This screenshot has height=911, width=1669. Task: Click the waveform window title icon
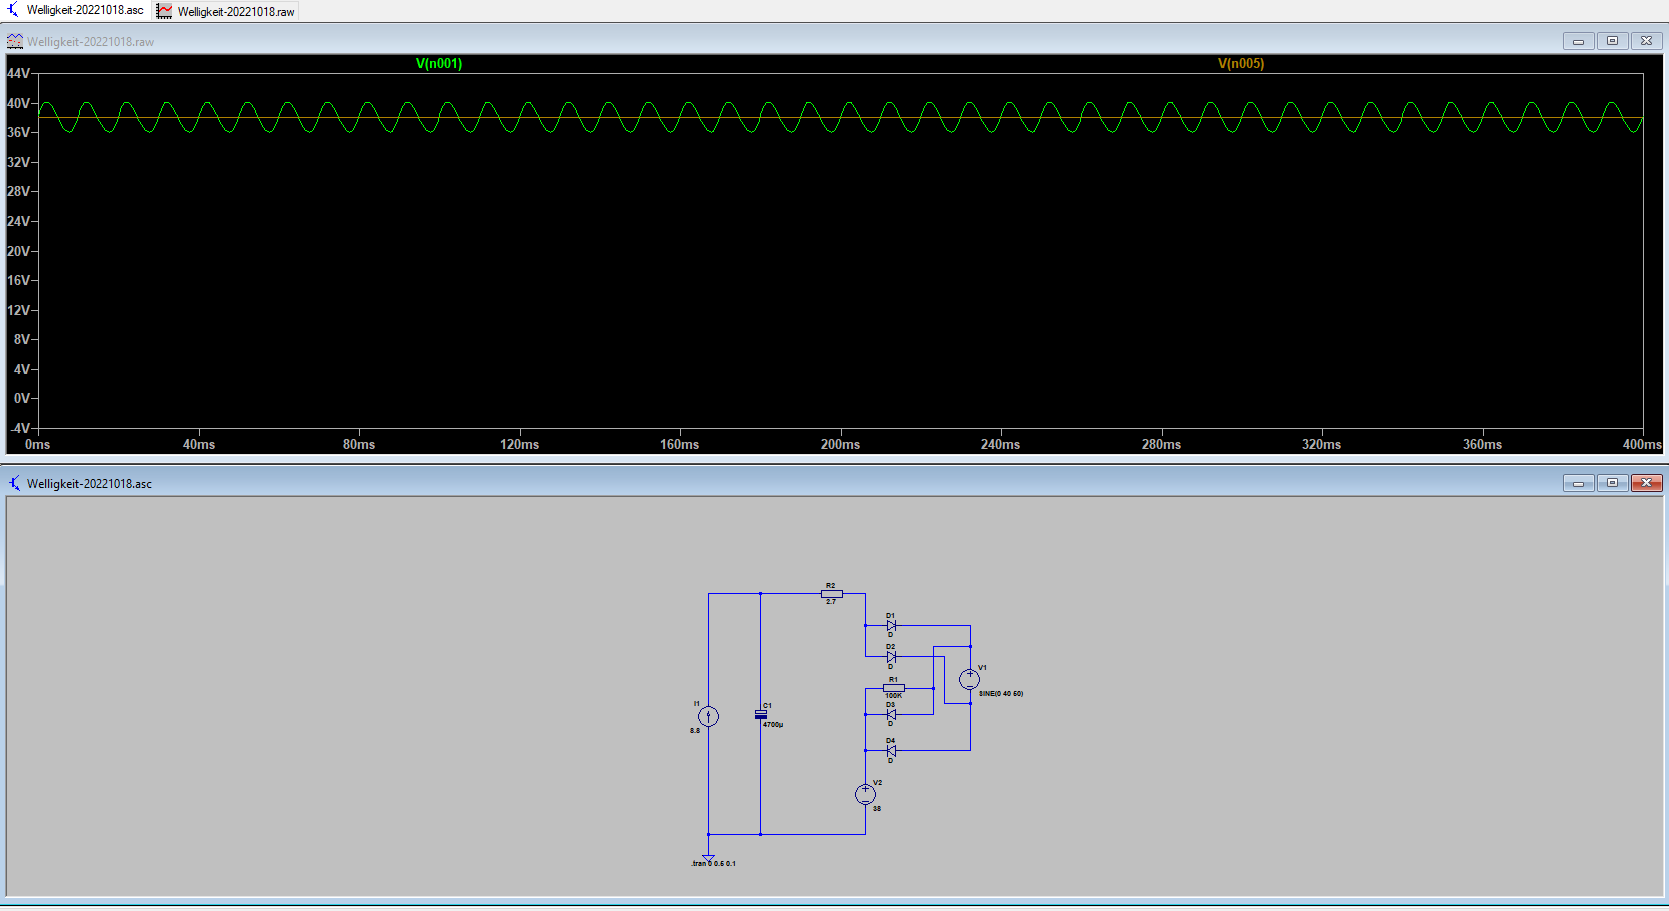tap(15, 41)
